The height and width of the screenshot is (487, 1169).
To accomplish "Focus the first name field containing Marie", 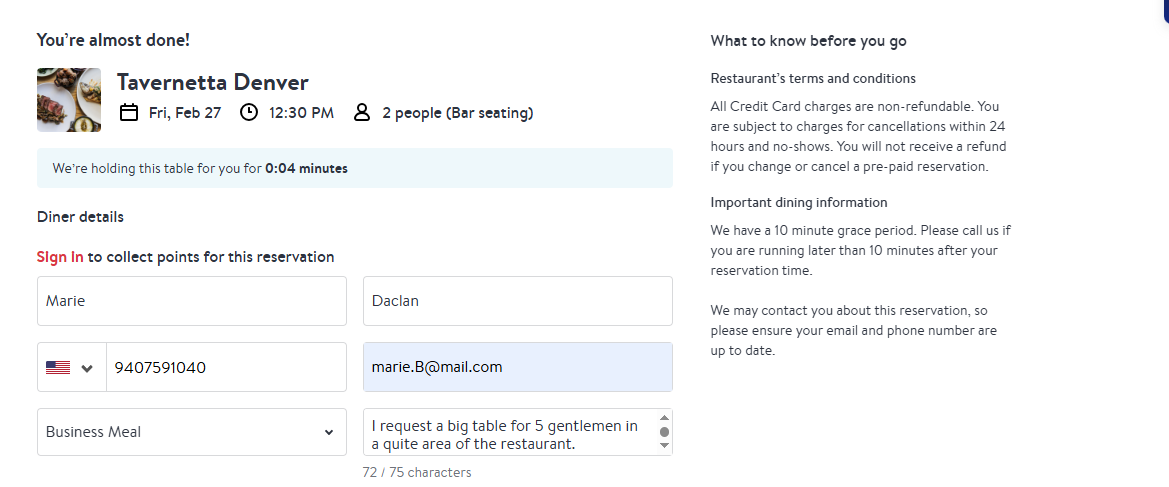I will [192, 301].
